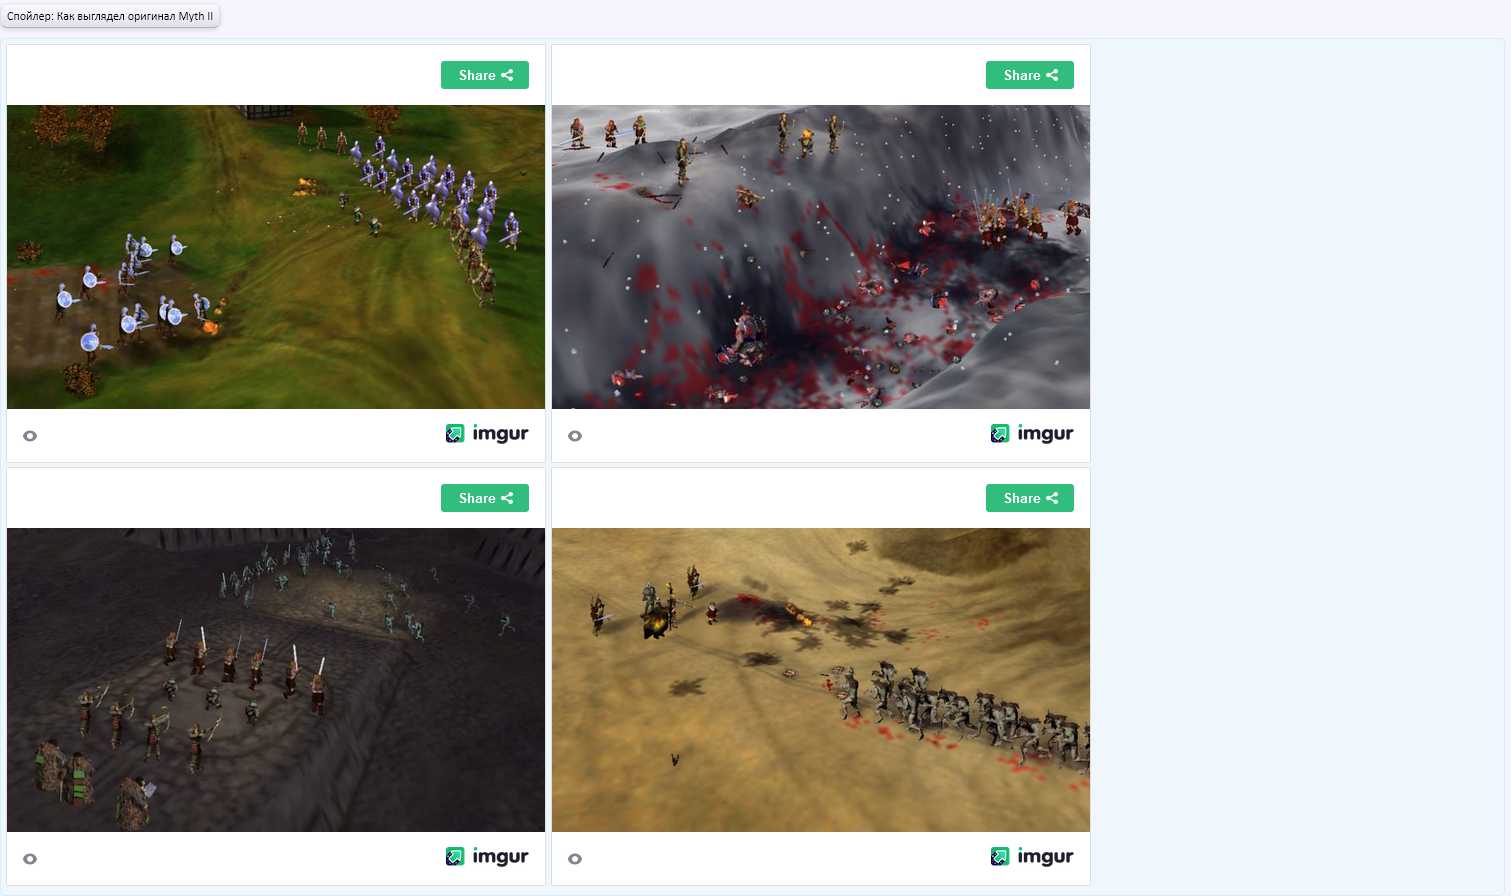This screenshot has height=896, width=1511.
Task: Open imgur wordmark link below snowy battle image
Action: [1045, 433]
